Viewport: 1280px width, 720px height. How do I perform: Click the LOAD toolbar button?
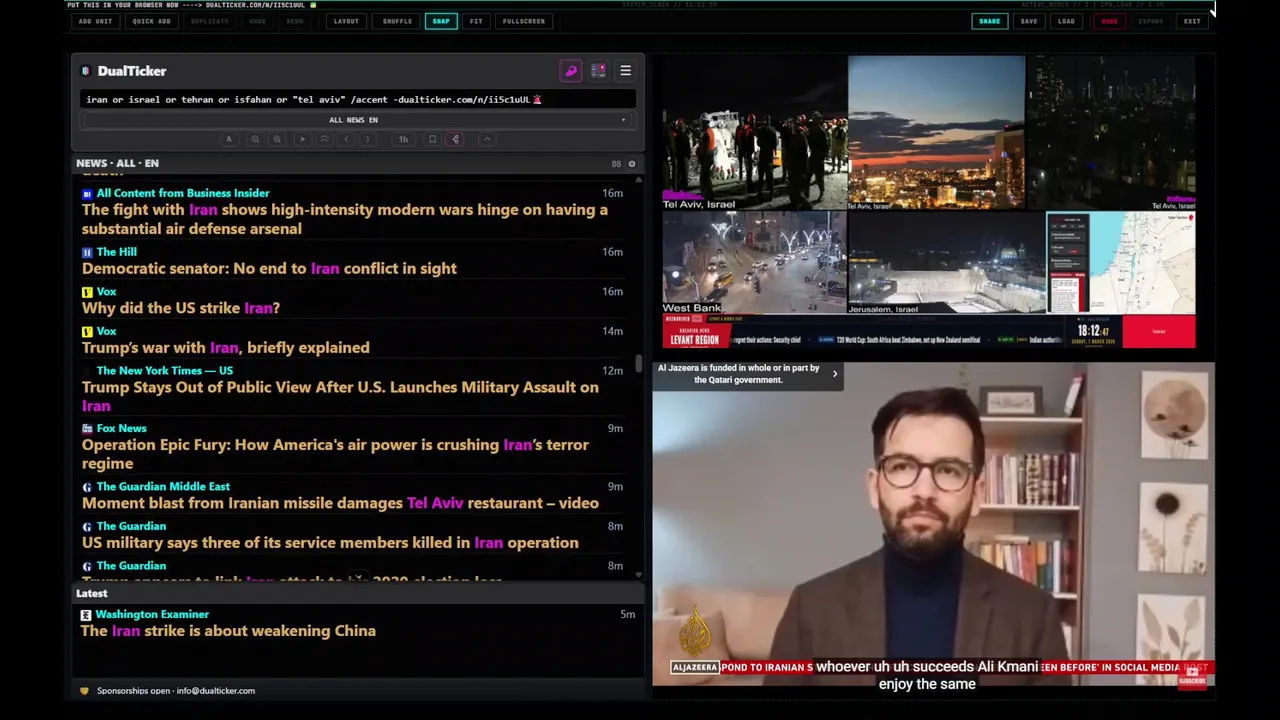1067,21
